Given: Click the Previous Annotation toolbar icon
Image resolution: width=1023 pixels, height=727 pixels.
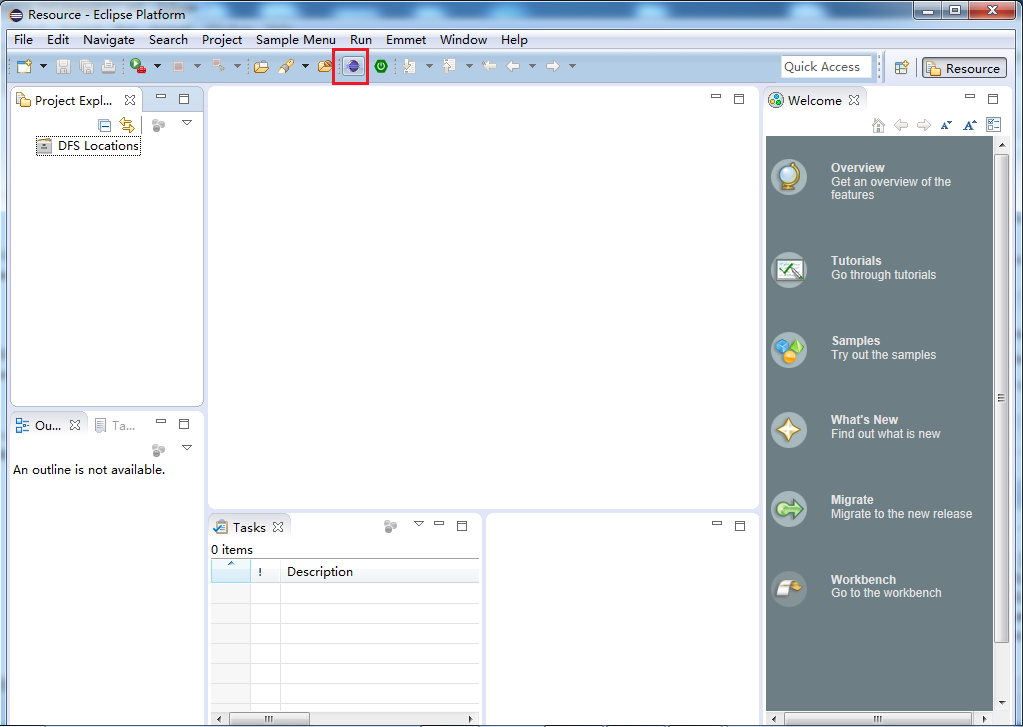Looking at the screenshot, I should pyautogui.click(x=449, y=66).
